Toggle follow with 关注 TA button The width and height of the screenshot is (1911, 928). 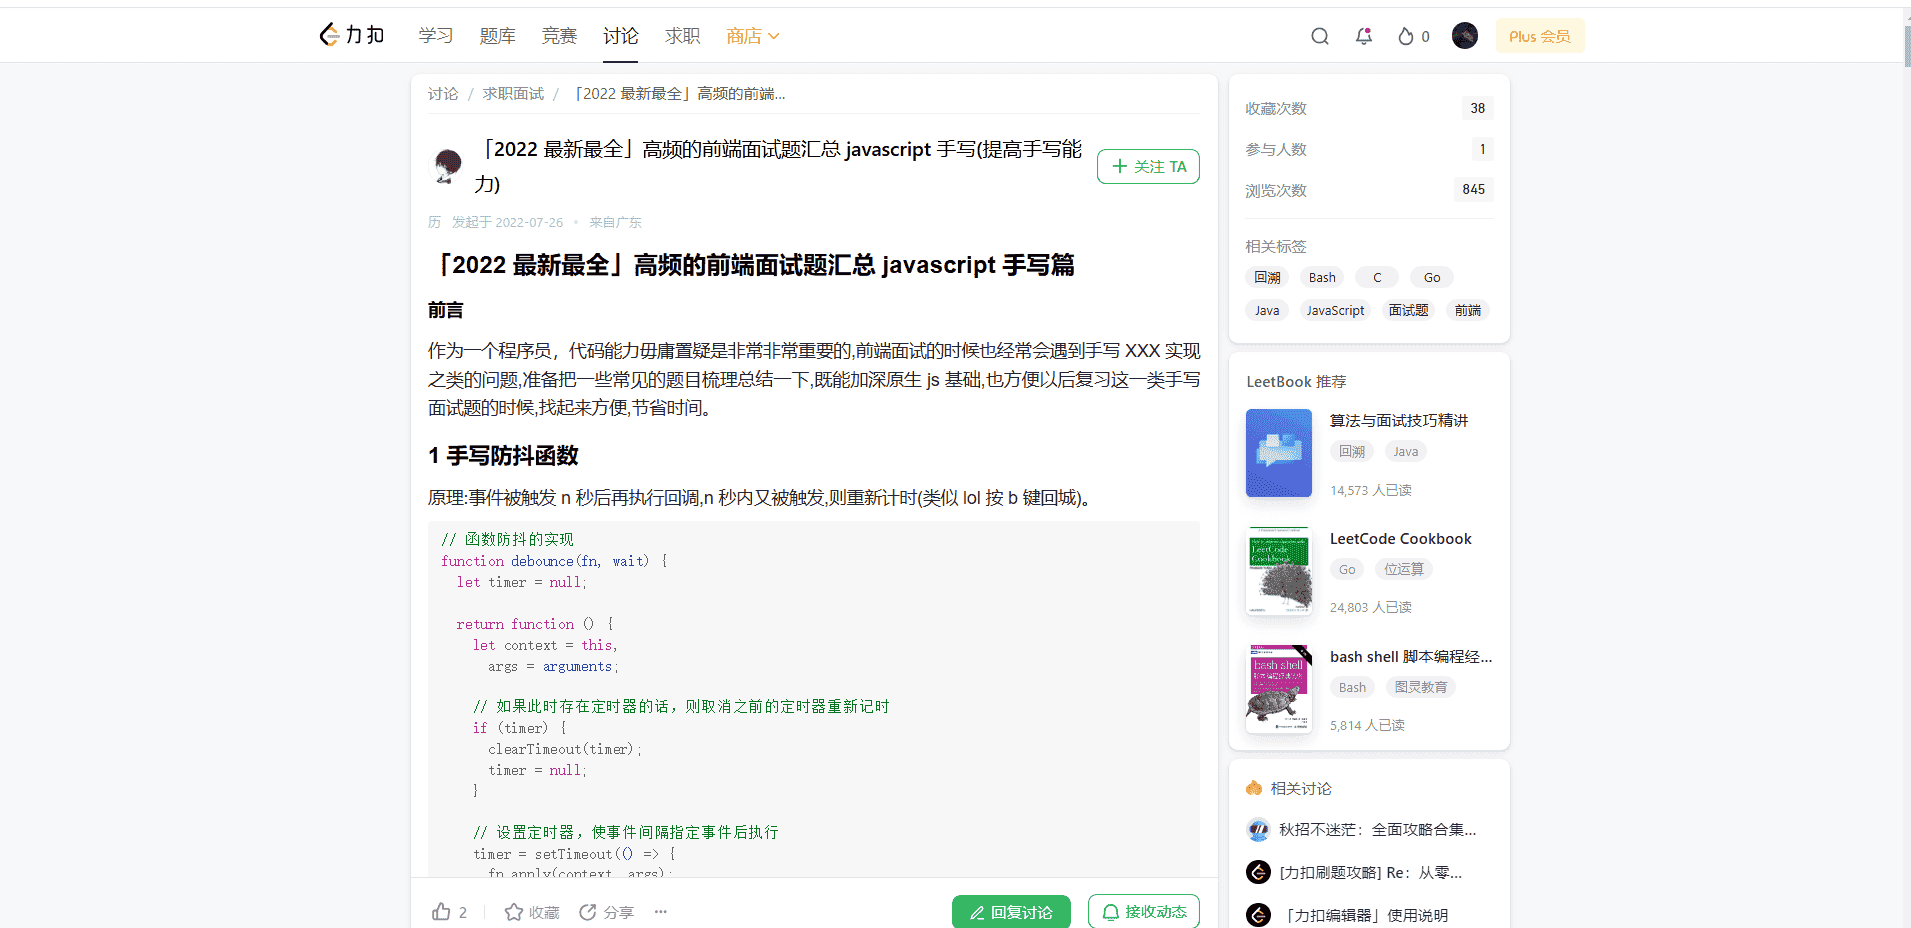pyautogui.click(x=1148, y=166)
